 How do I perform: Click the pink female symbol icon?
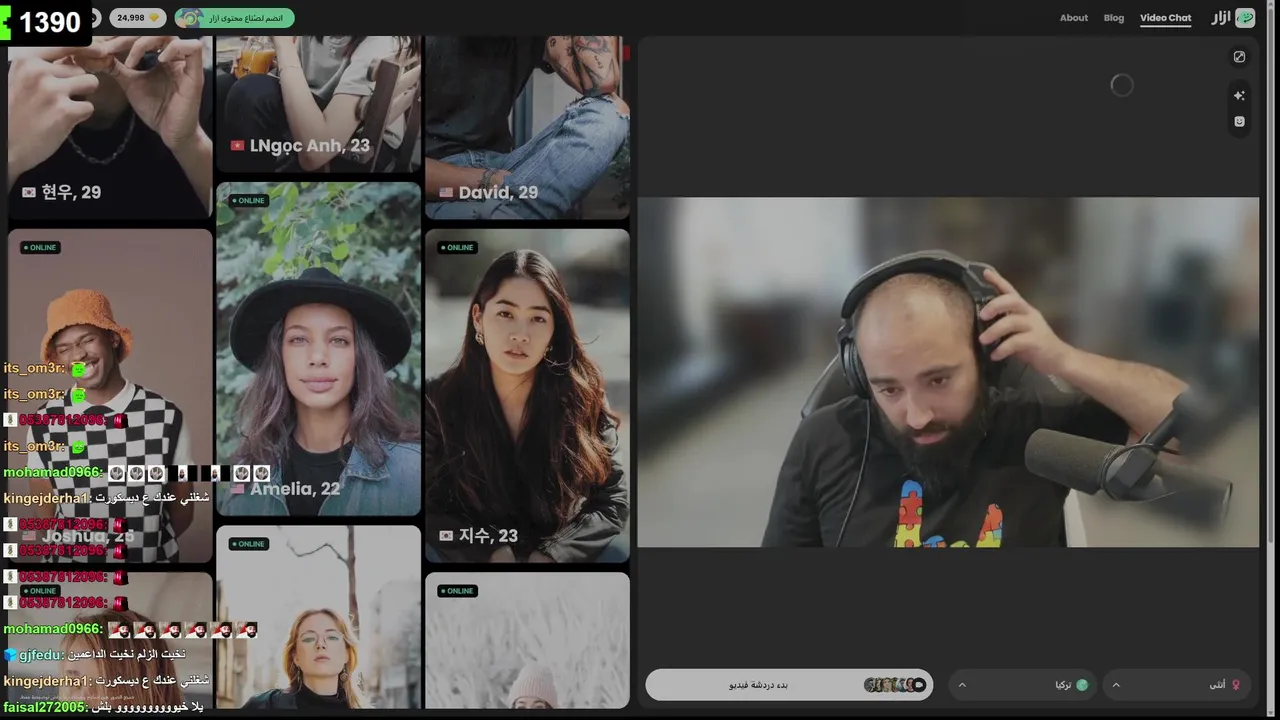(1236, 685)
